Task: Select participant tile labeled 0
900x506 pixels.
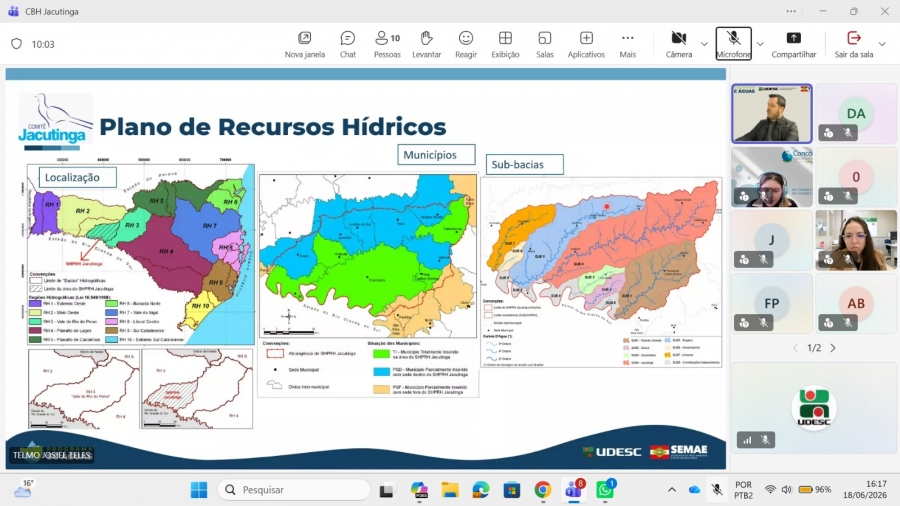Action: pos(856,177)
